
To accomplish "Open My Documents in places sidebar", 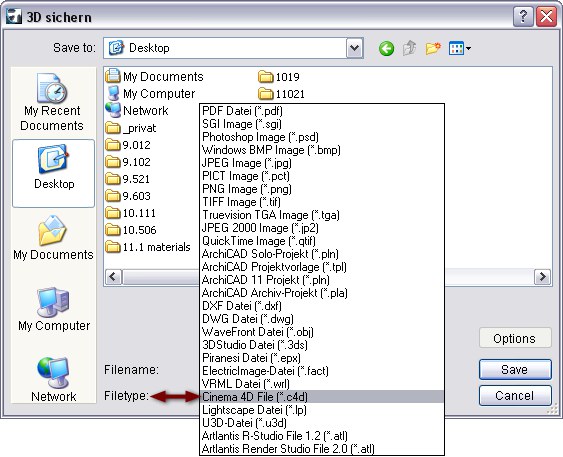I will [53, 238].
